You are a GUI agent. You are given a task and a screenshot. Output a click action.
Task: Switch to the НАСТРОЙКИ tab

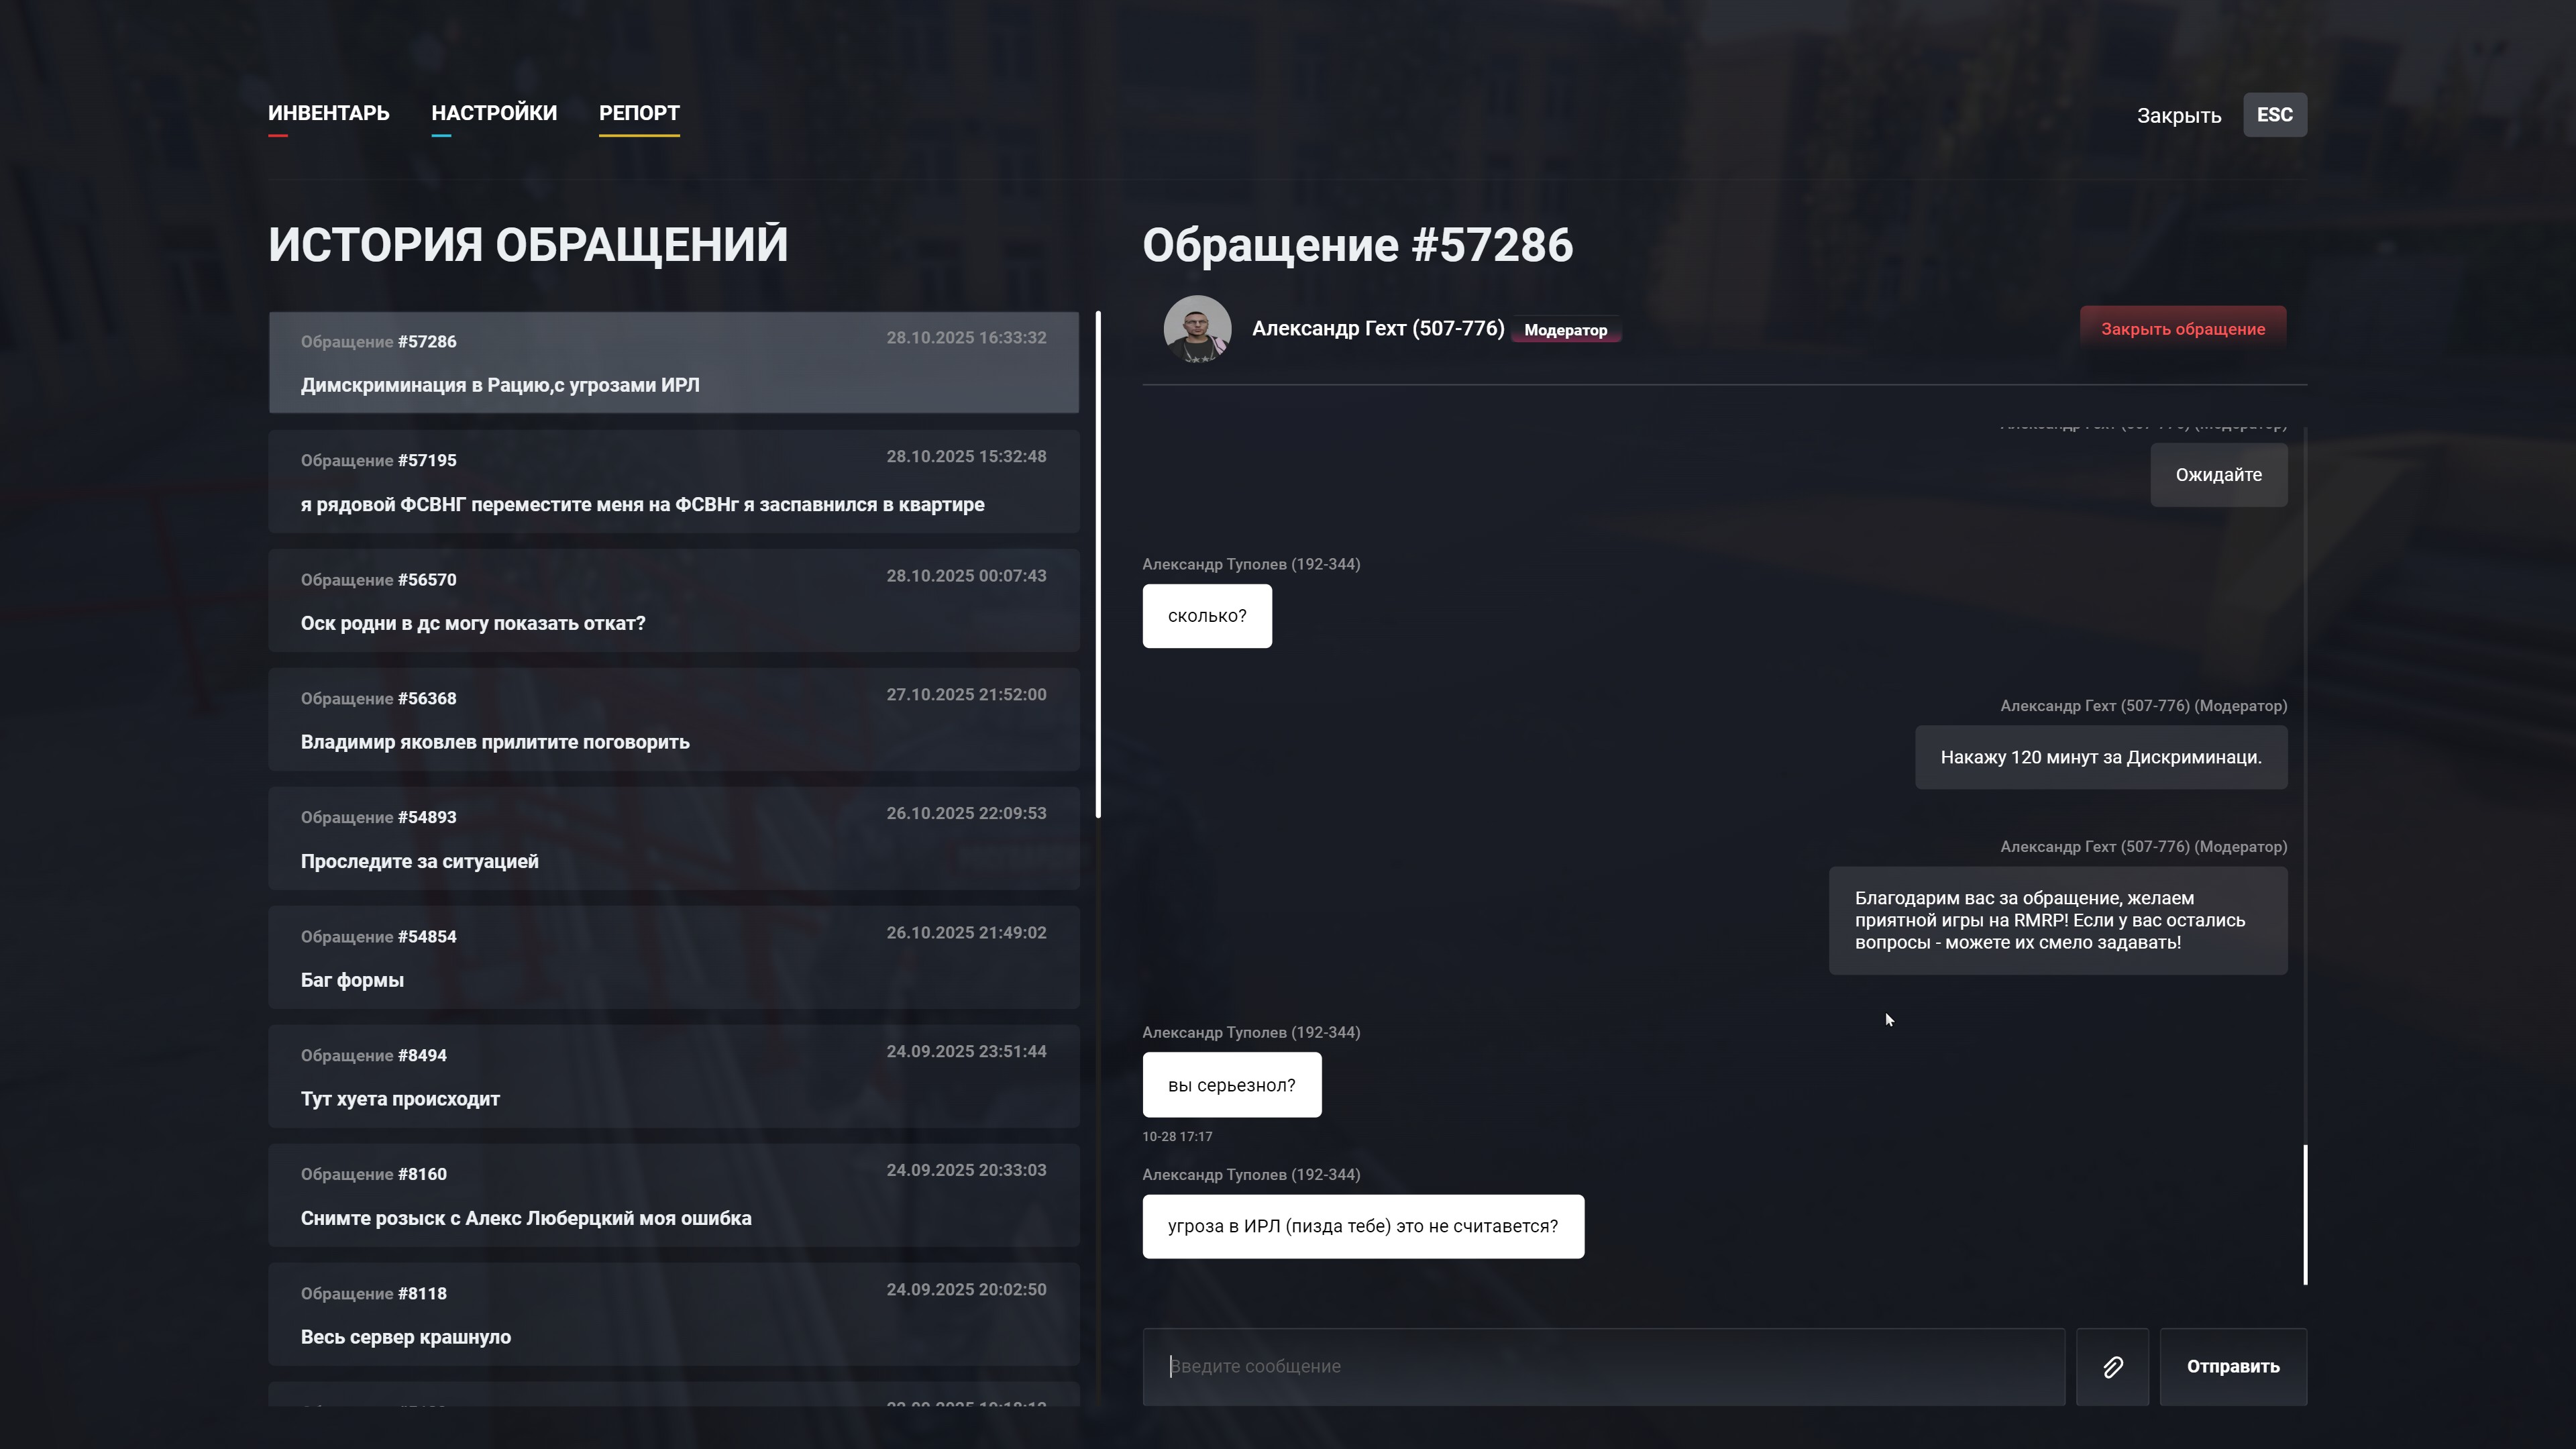click(494, 113)
